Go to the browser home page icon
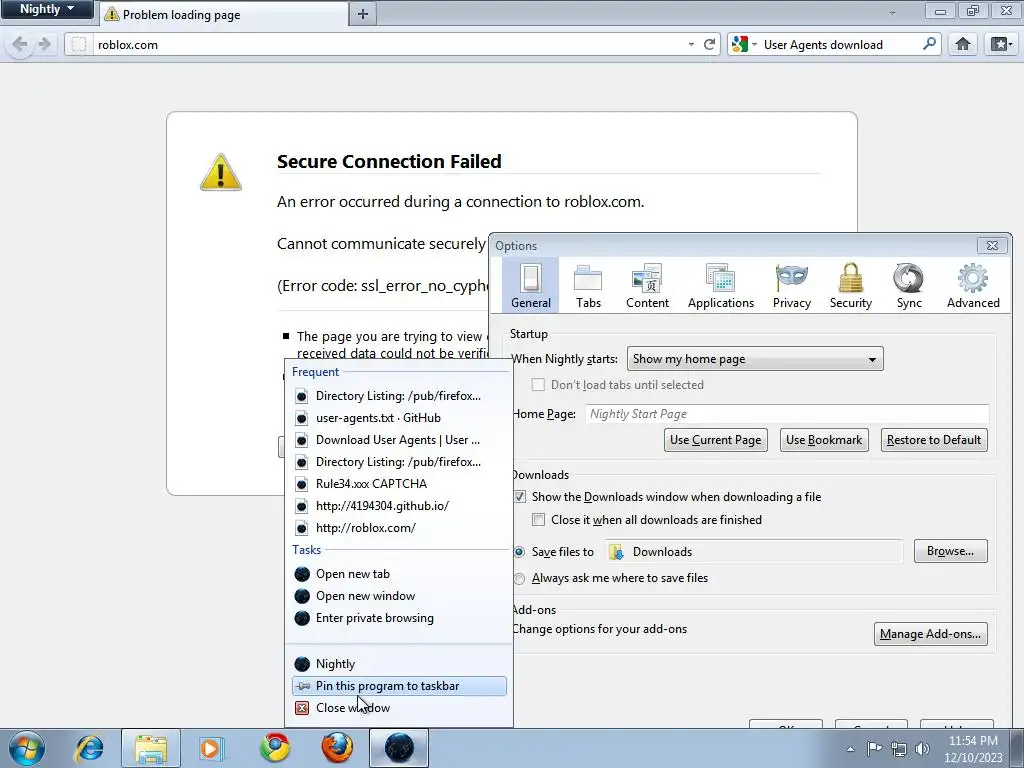1024x768 pixels. 963,44
